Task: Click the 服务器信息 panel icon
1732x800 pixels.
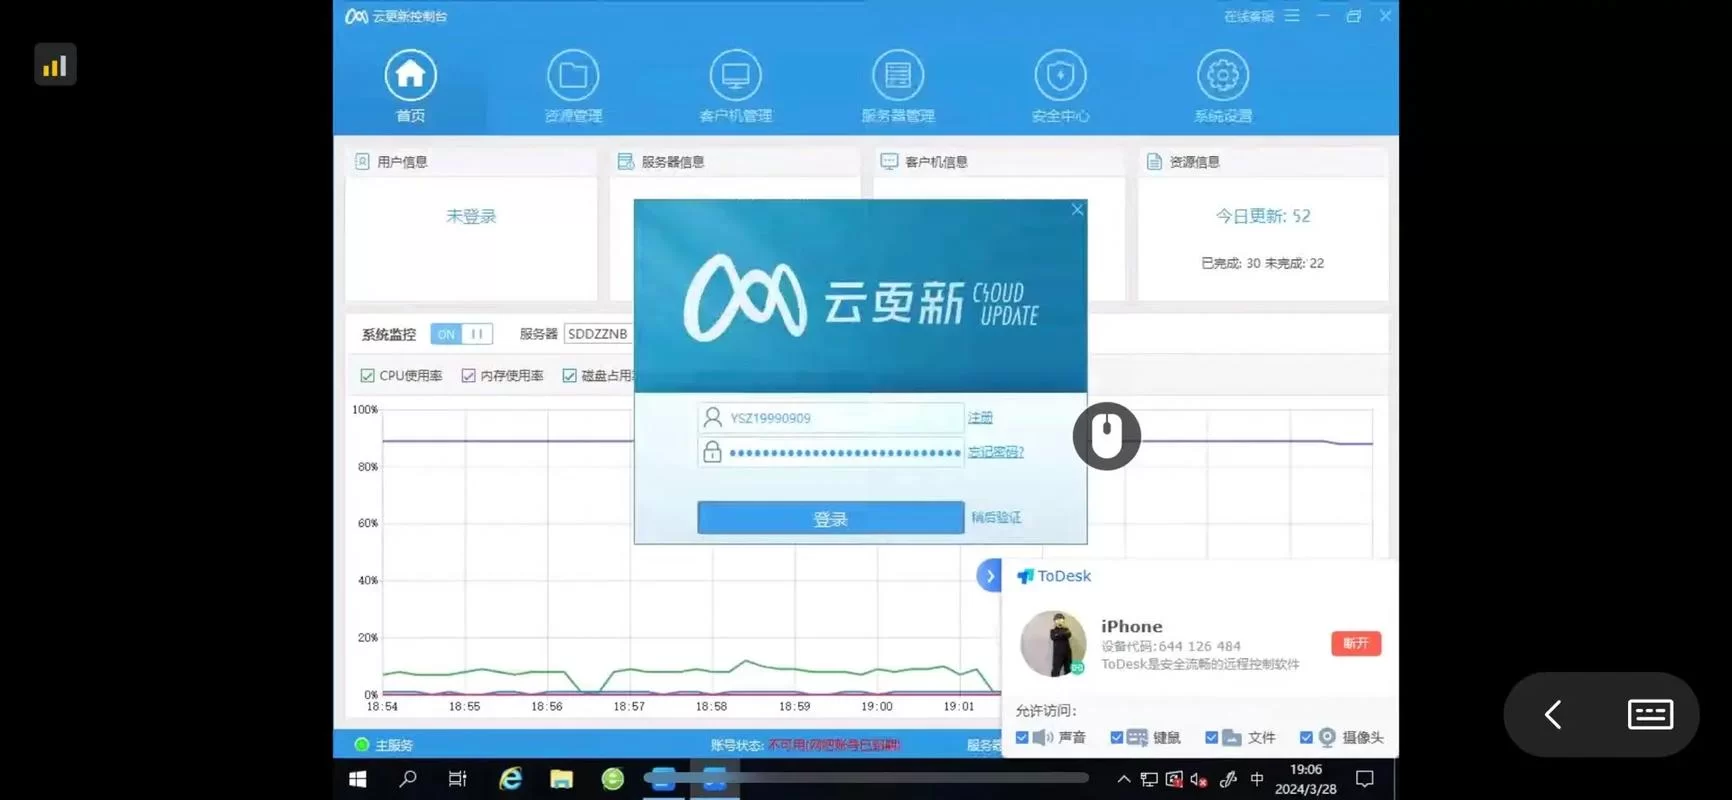Action: 626,161
